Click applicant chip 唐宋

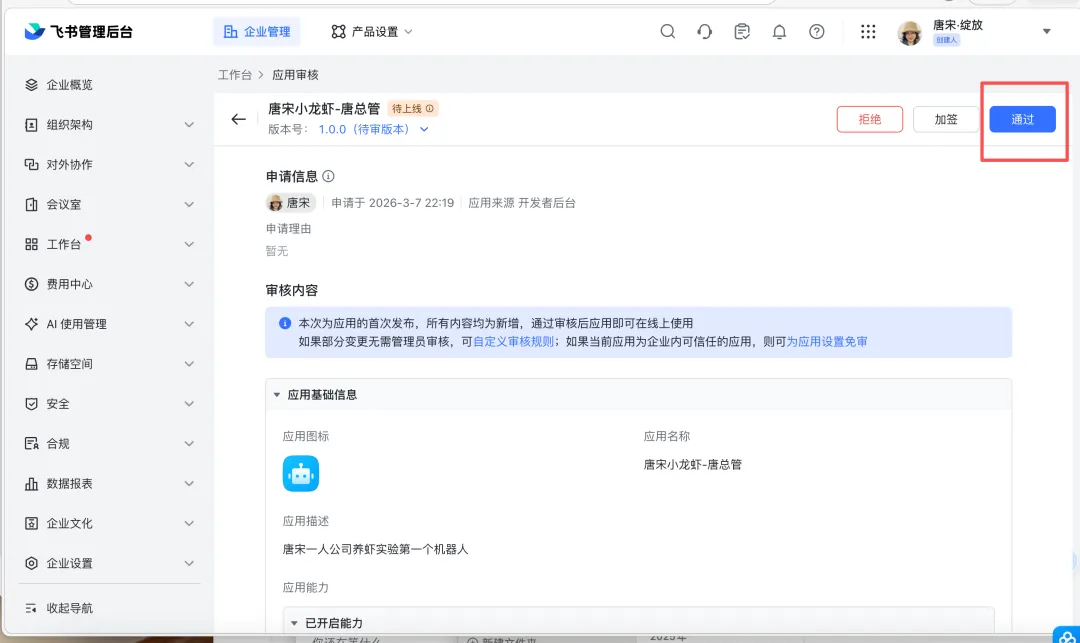(290, 202)
